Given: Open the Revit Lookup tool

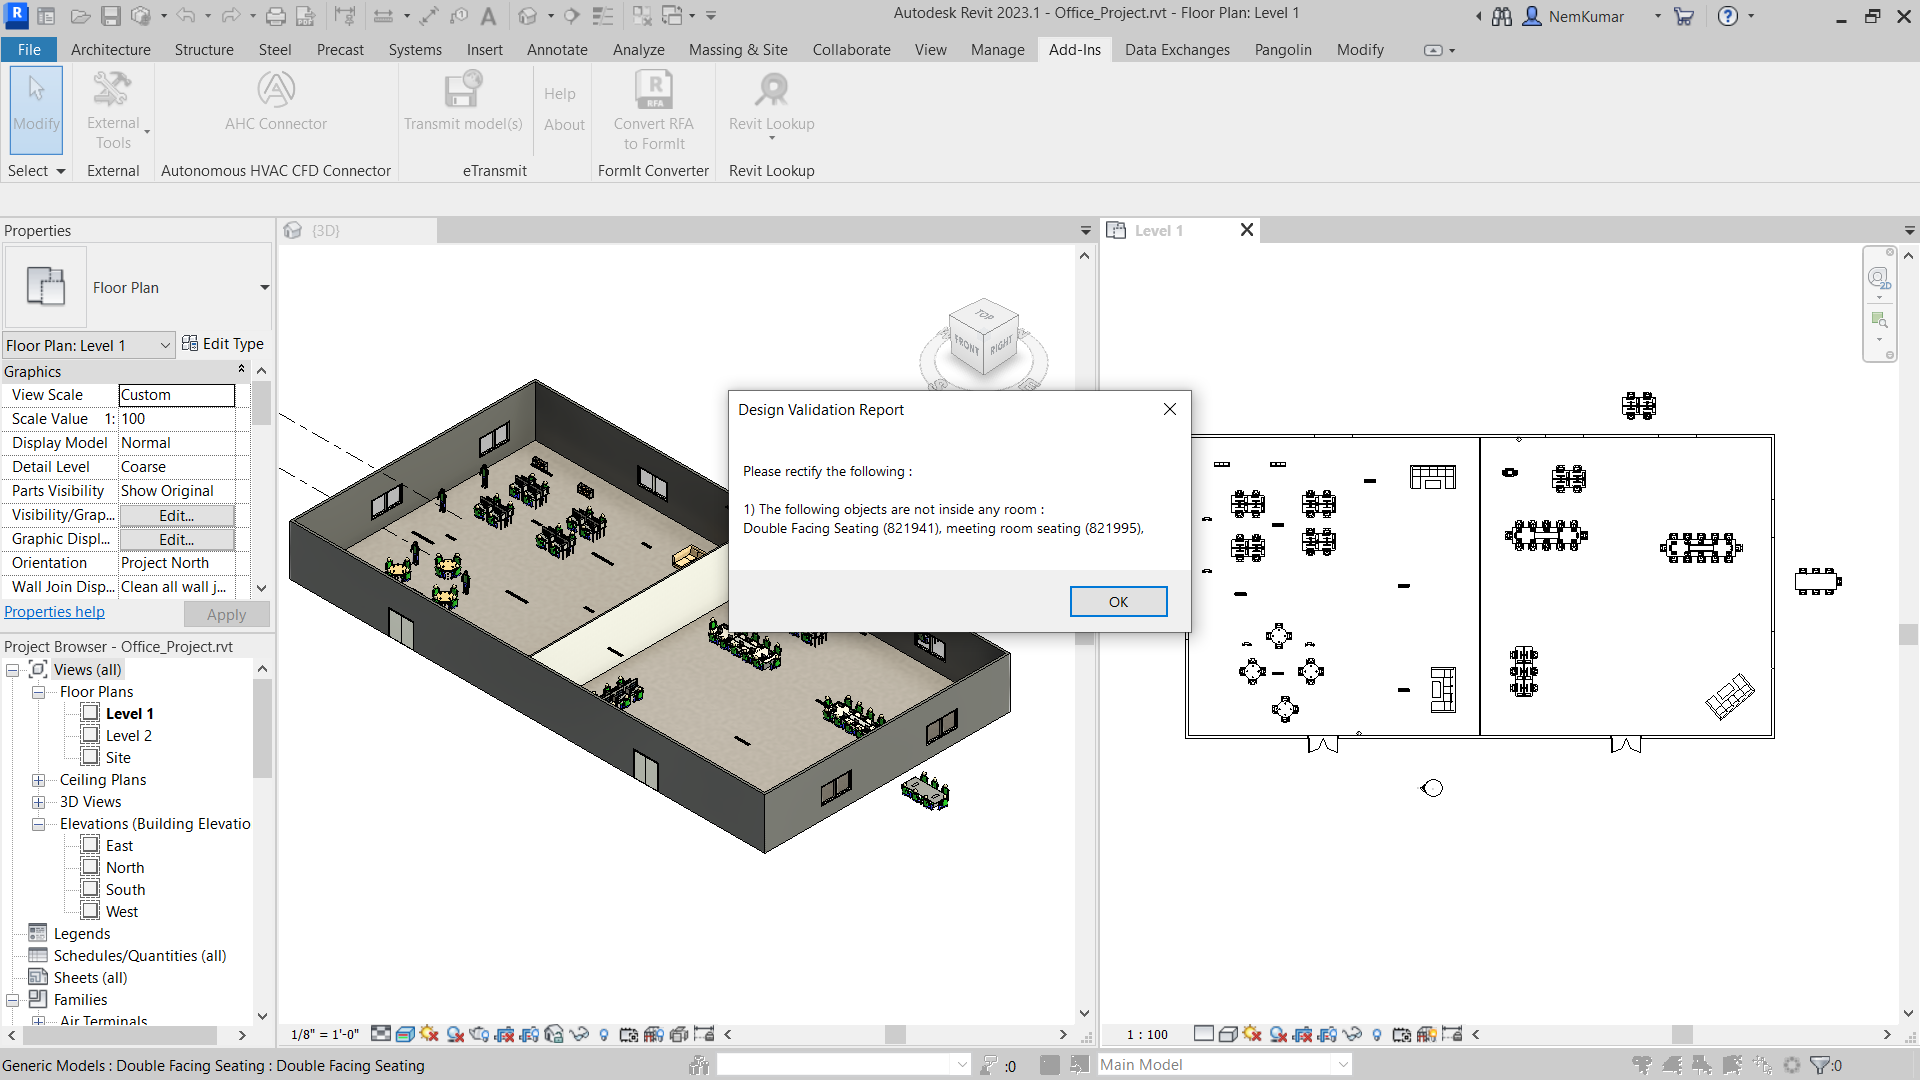Looking at the screenshot, I should click(772, 104).
